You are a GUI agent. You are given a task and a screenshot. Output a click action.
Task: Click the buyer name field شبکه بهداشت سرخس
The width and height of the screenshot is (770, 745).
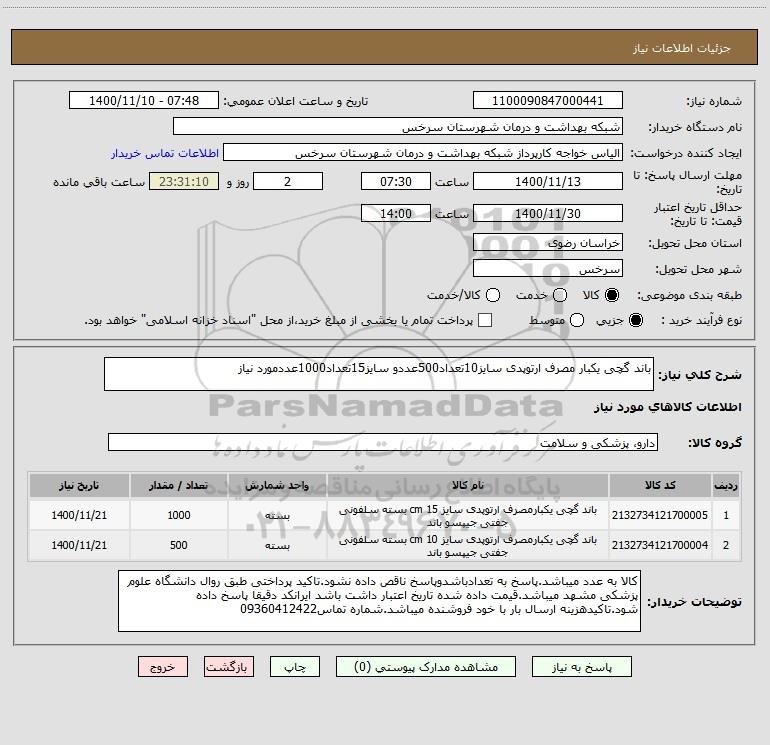tap(398, 126)
